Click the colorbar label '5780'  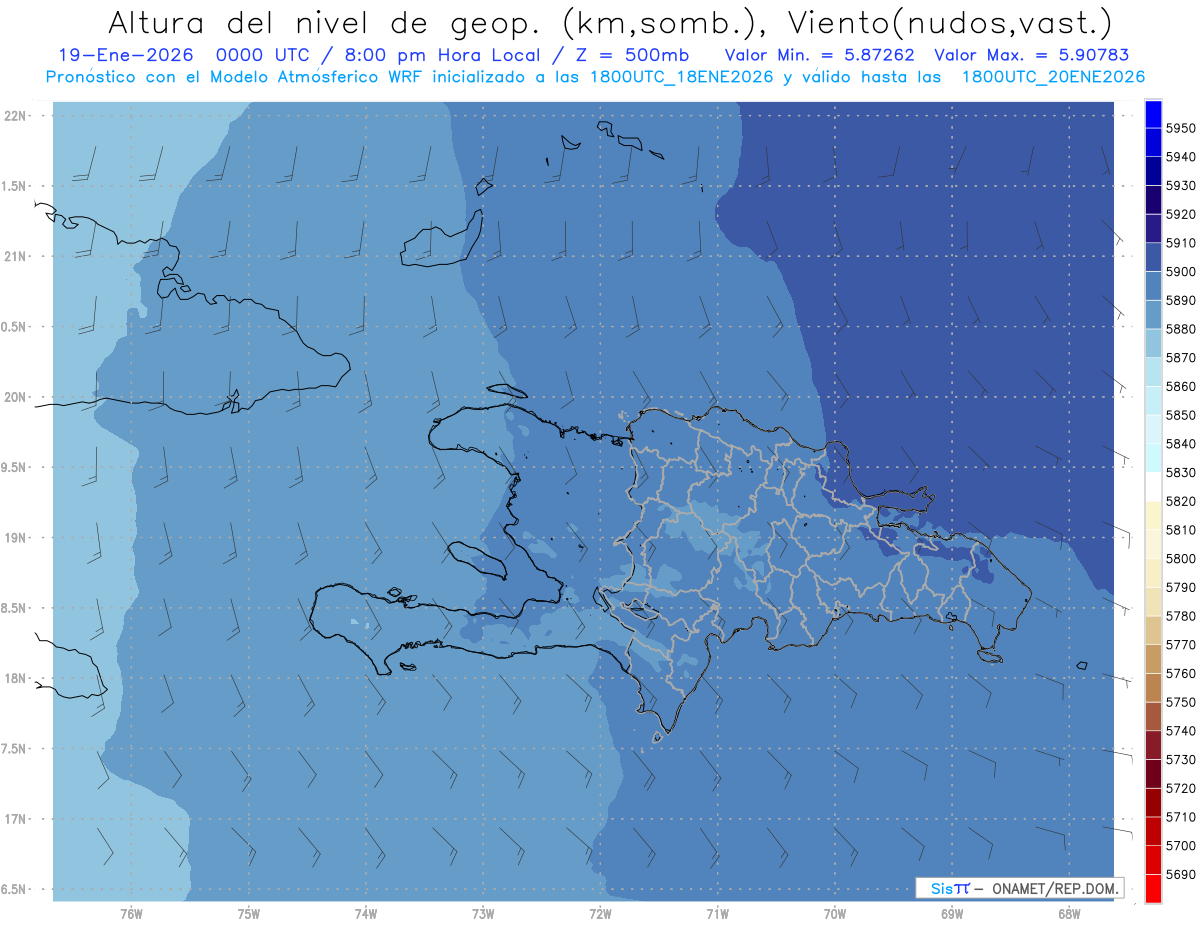pyautogui.click(x=1179, y=616)
